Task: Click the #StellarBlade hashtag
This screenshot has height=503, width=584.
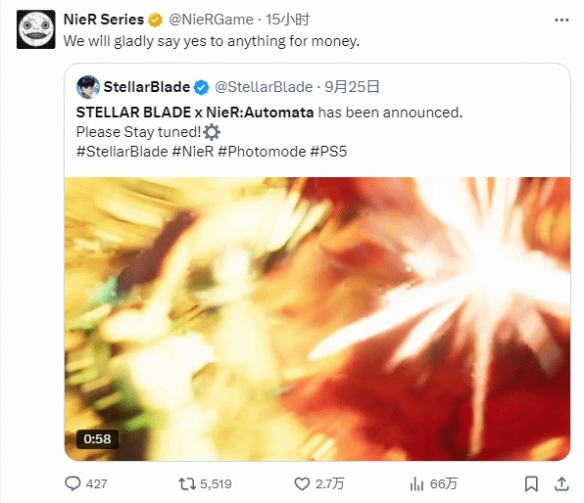Action: click(x=122, y=152)
